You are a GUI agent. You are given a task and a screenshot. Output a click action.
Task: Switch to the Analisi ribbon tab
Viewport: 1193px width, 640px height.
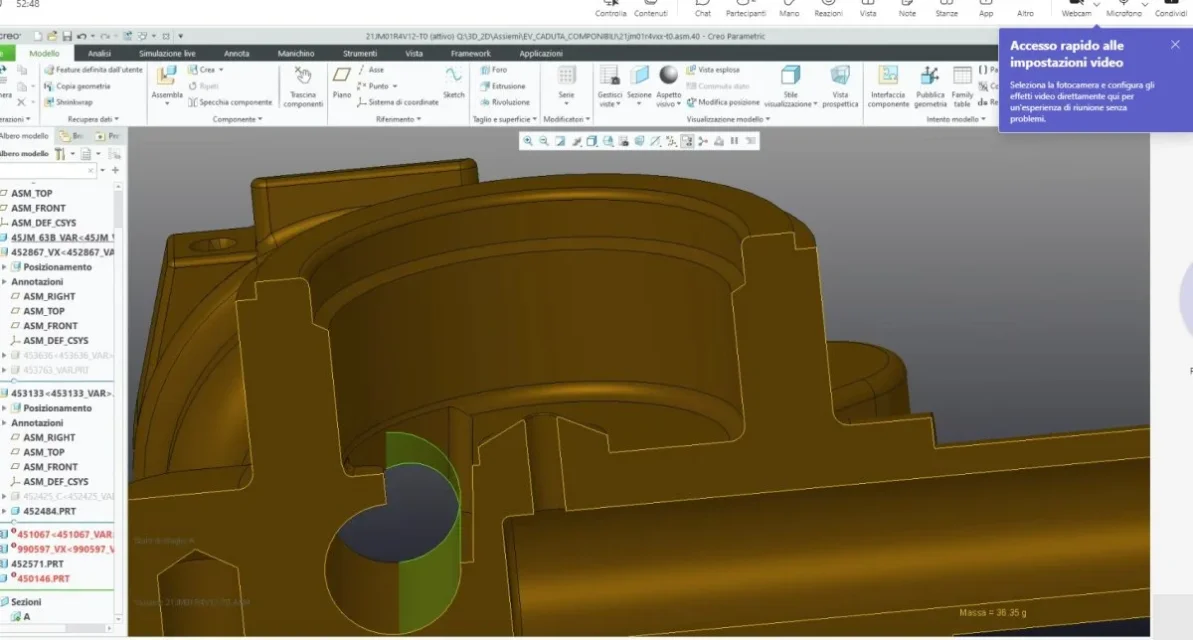pyautogui.click(x=99, y=53)
